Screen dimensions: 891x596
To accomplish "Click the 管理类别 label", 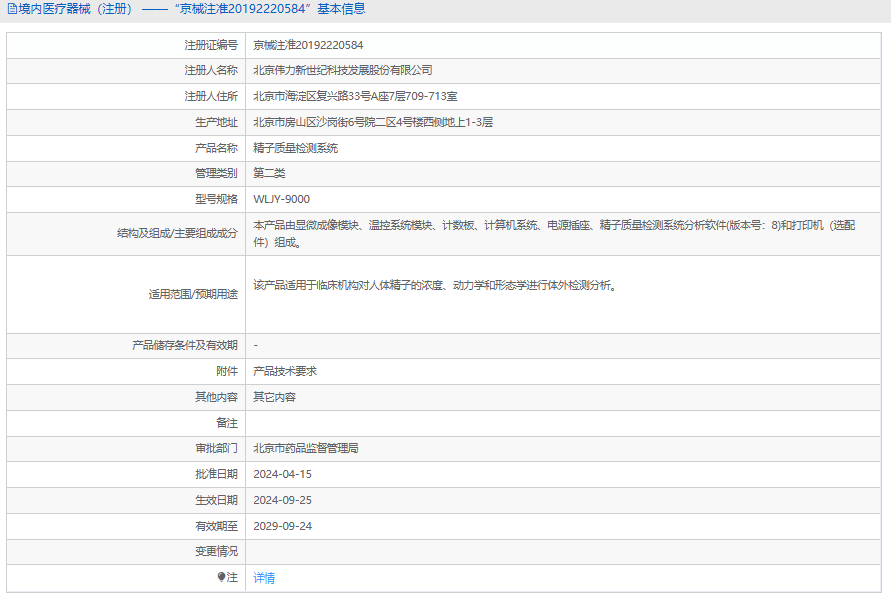I will click(216, 173).
